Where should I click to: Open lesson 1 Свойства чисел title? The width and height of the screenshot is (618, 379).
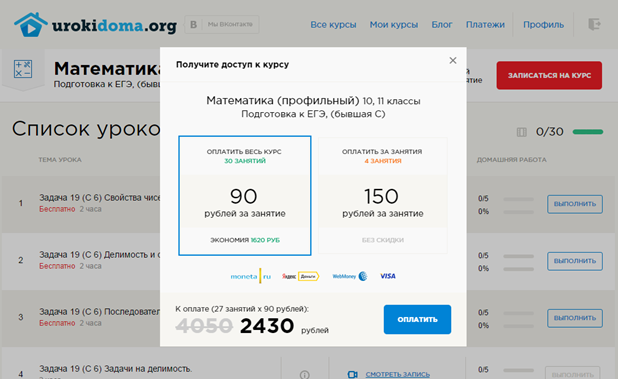[99, 198]
